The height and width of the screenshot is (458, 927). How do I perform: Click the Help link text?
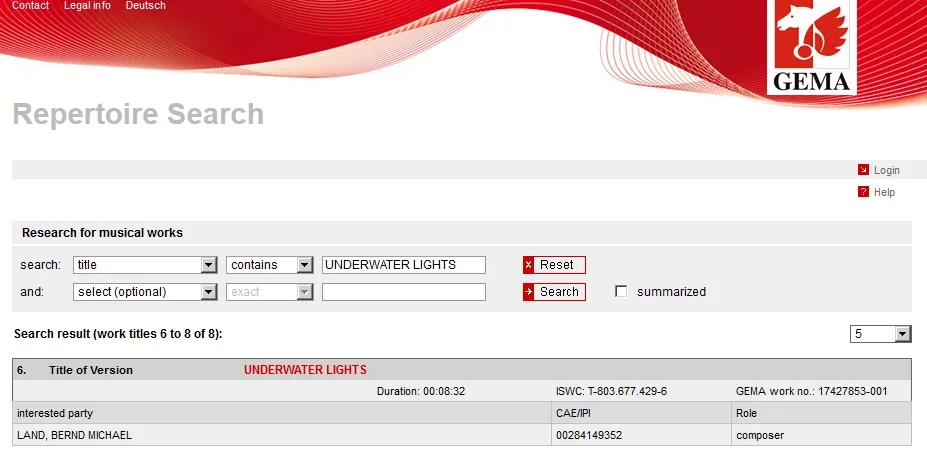coord(884,192)
